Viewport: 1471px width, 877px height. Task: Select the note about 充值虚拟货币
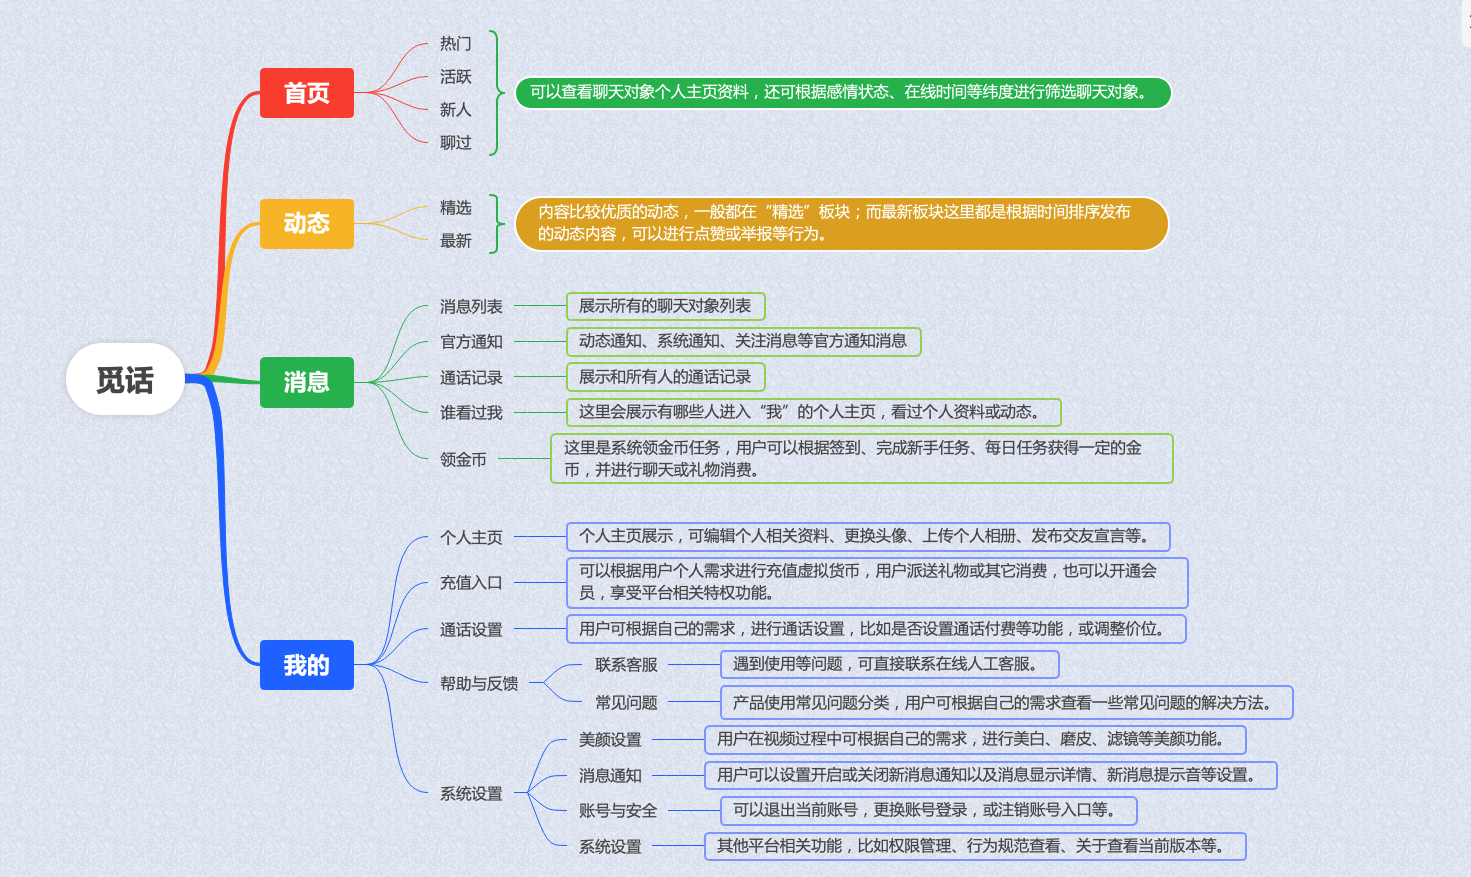pyautogui.click(x=877, y=583)
